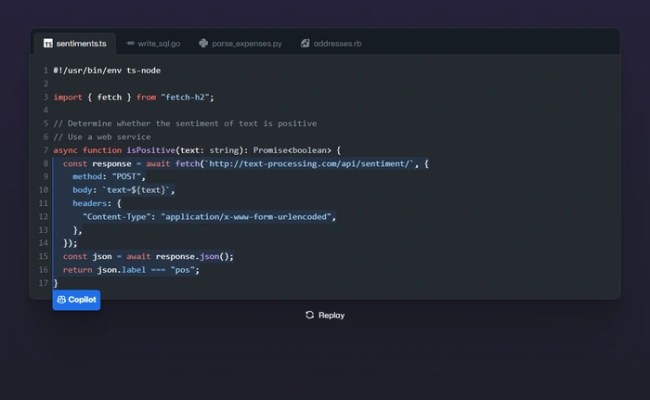650x400 pixels.
Task: Open the parse_expenses.py tab
Action: coord(240,44)
